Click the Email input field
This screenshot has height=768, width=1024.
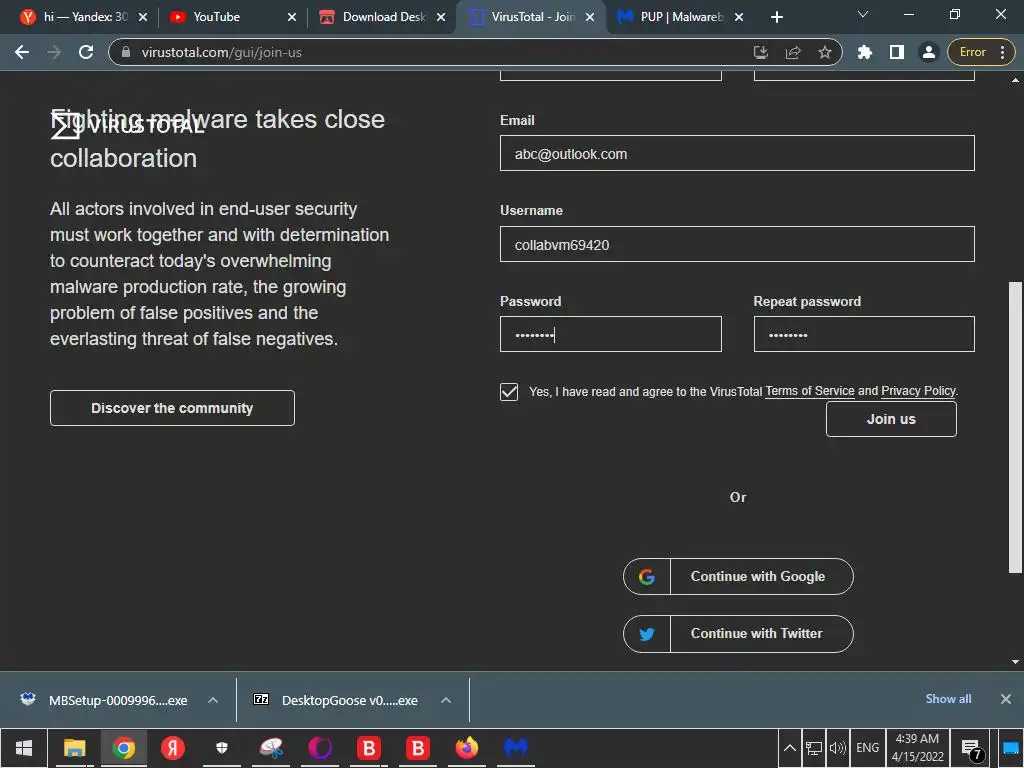tap(737, 153)
